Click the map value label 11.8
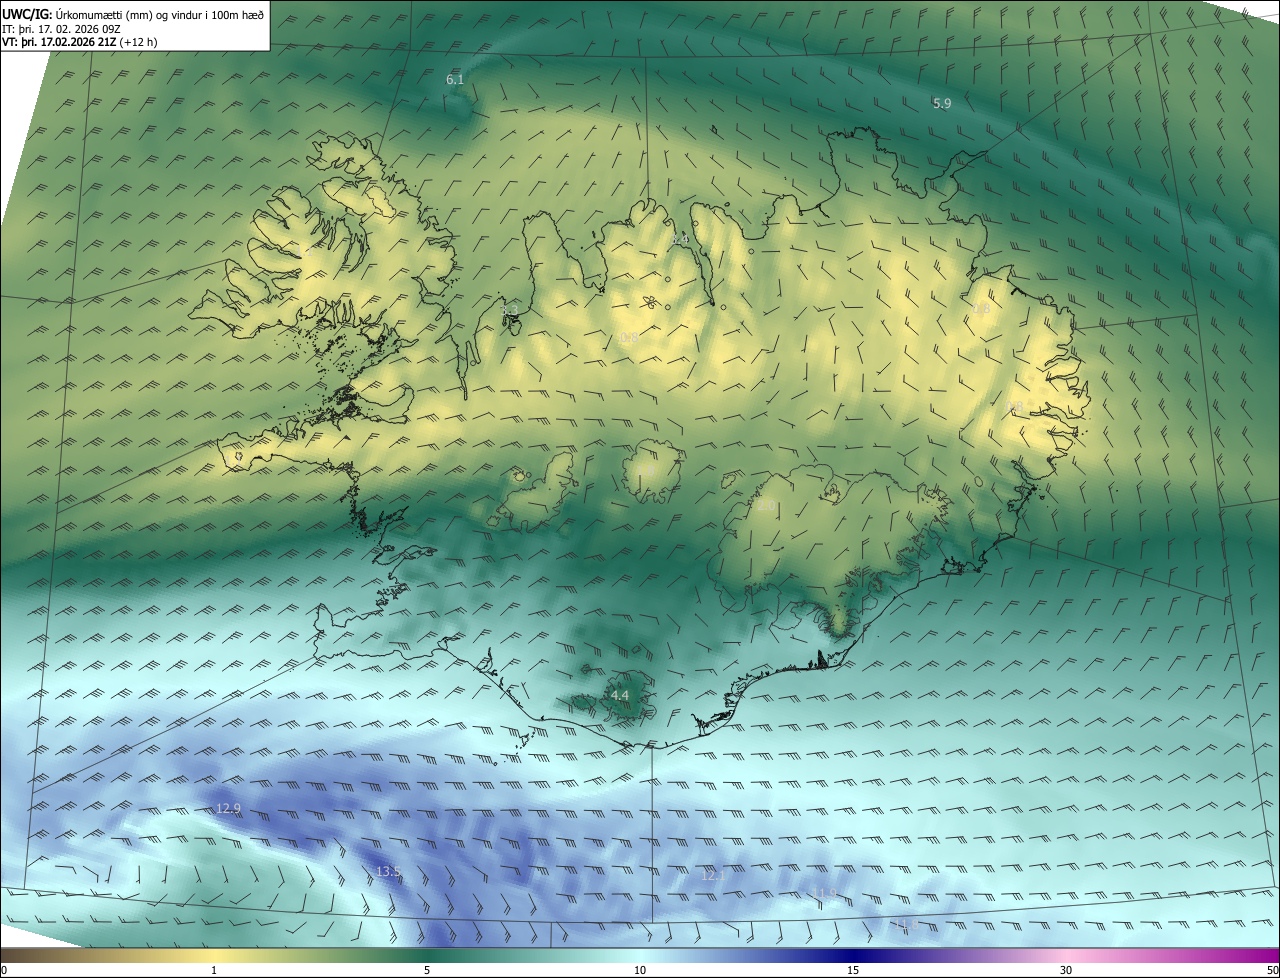Image resolution: width=1280 pixels, height=978 pixels. point(905,924)
